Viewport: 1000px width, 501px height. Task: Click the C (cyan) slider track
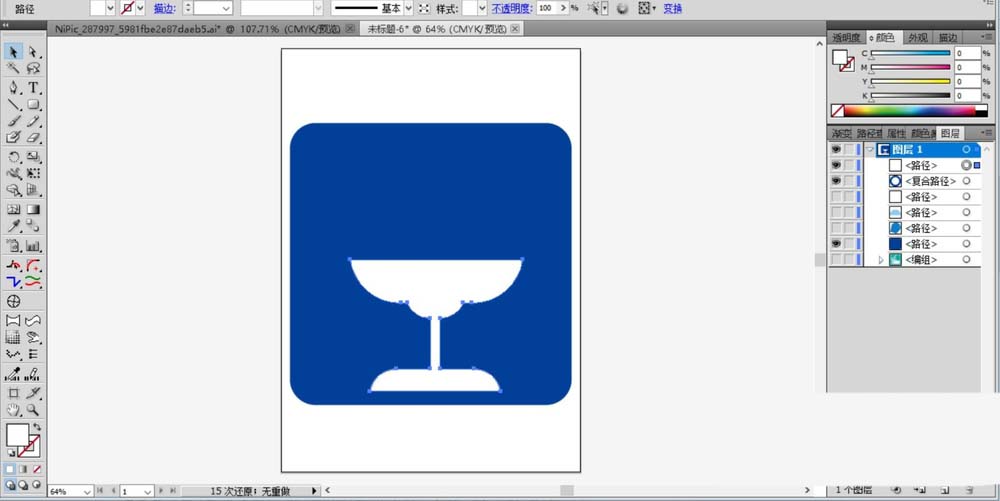pyautogui.click(x=910, y=53)
